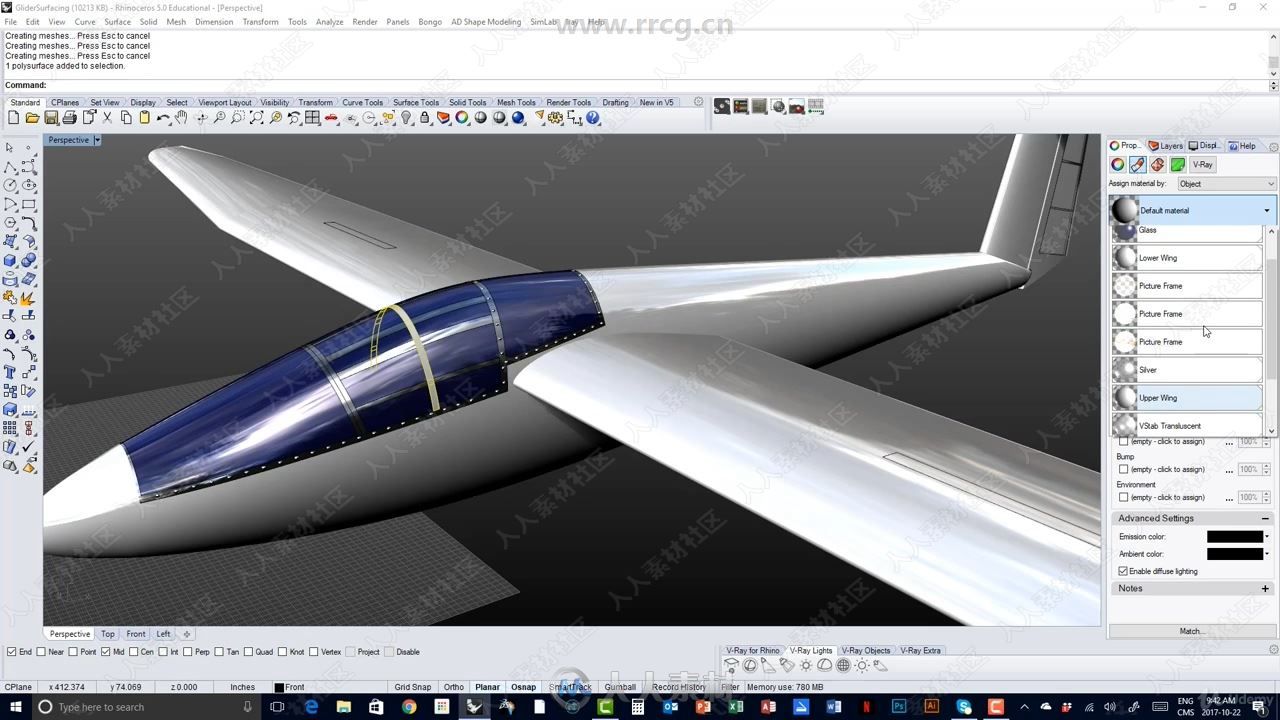1280x720 pixels.
Task: Click the V-Ray button in properties panel
Action: tap(1202, 165)
